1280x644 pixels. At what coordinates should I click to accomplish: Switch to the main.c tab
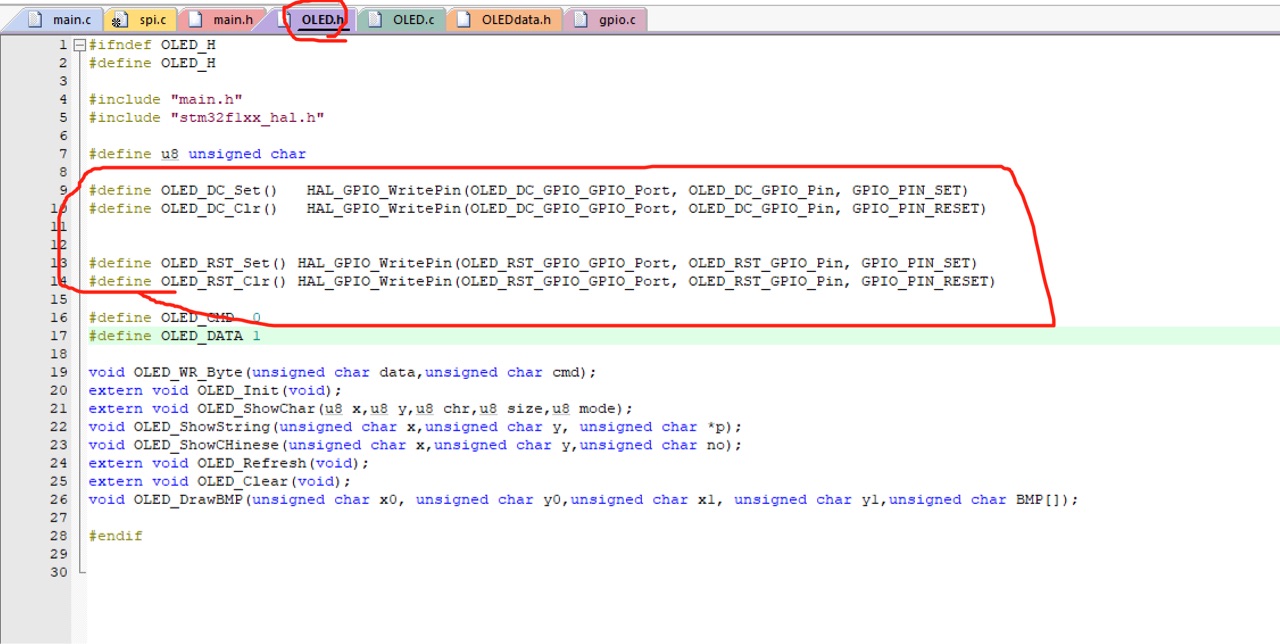60,19
